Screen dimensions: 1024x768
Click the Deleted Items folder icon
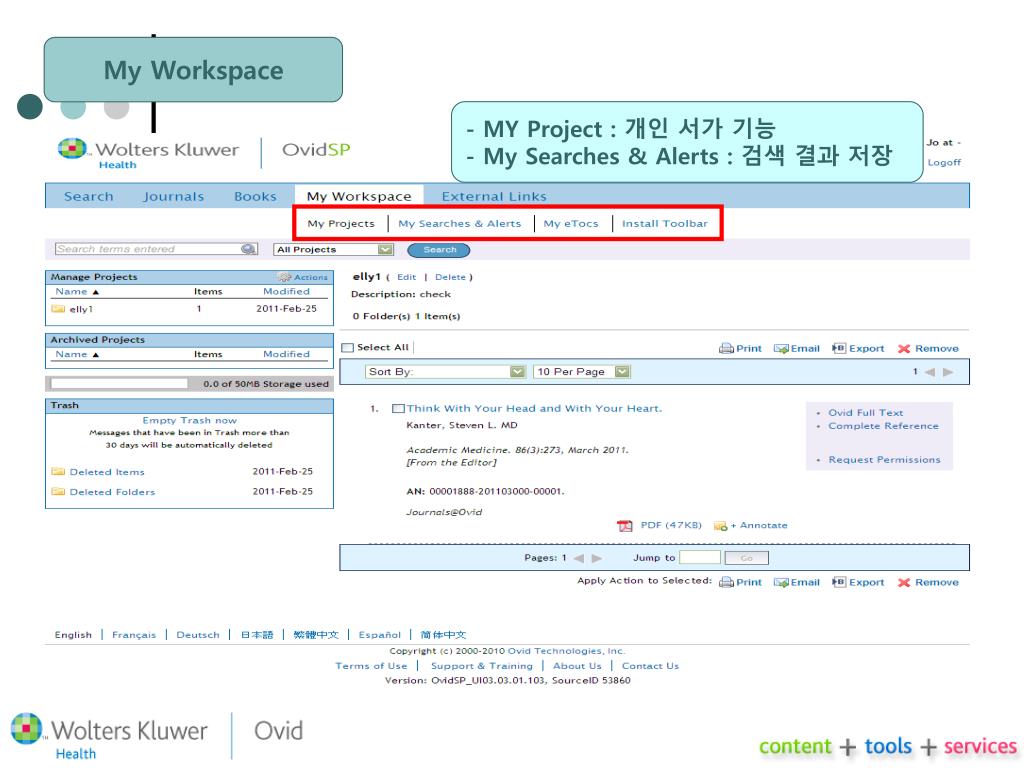click(x=58, y=472)
